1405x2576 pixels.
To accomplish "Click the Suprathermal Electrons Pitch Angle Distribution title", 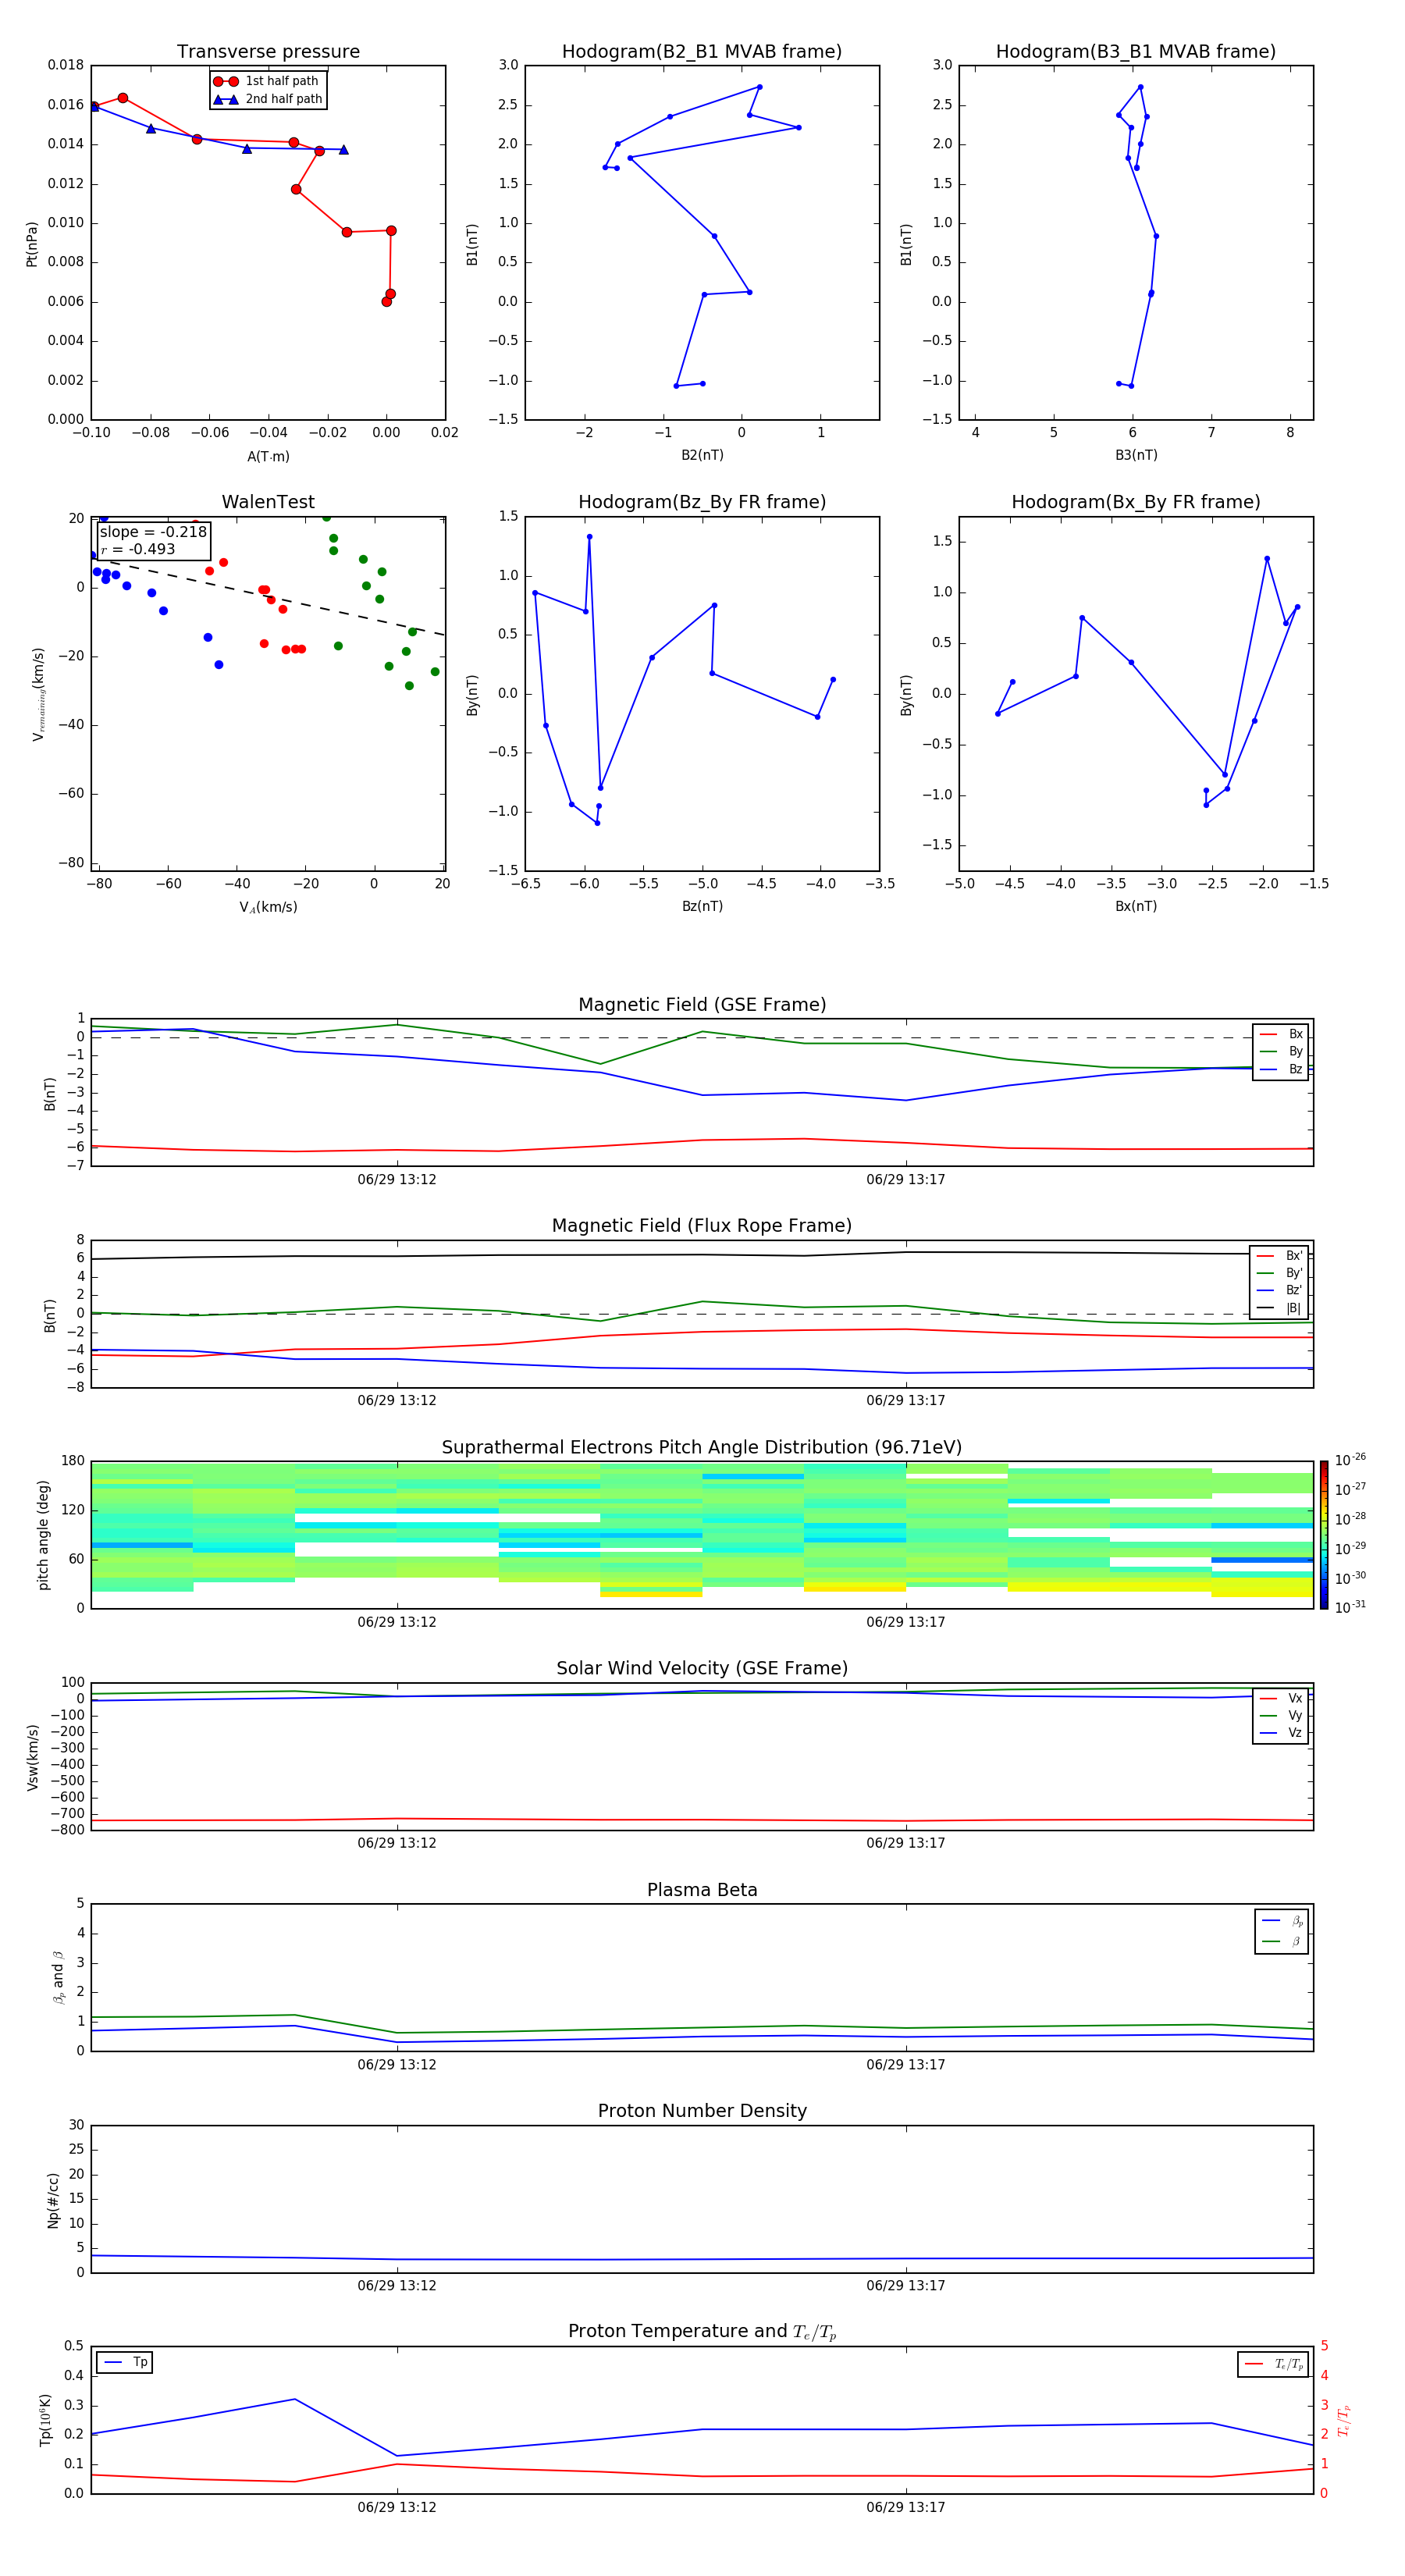I will coord(702,1447).
